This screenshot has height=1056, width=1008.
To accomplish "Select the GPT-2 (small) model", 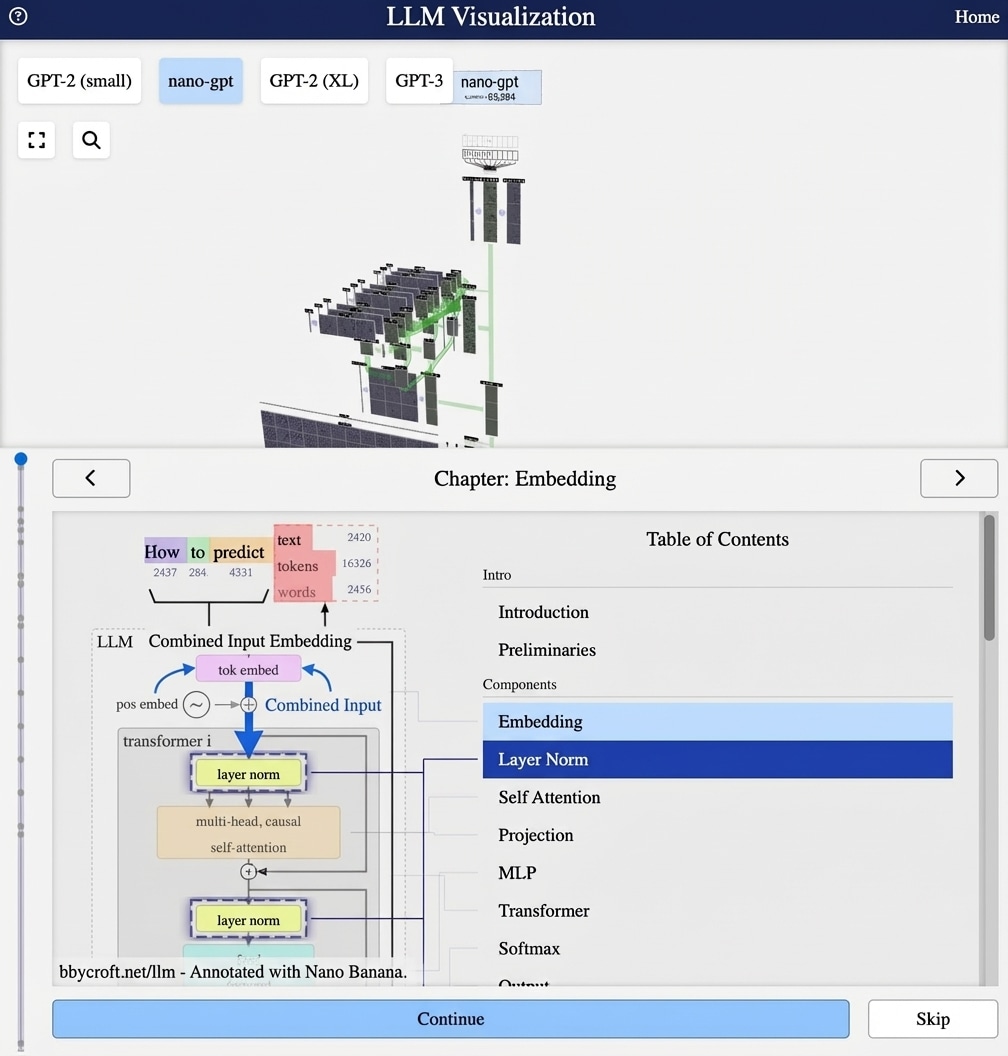I will [x=79, y=81].
